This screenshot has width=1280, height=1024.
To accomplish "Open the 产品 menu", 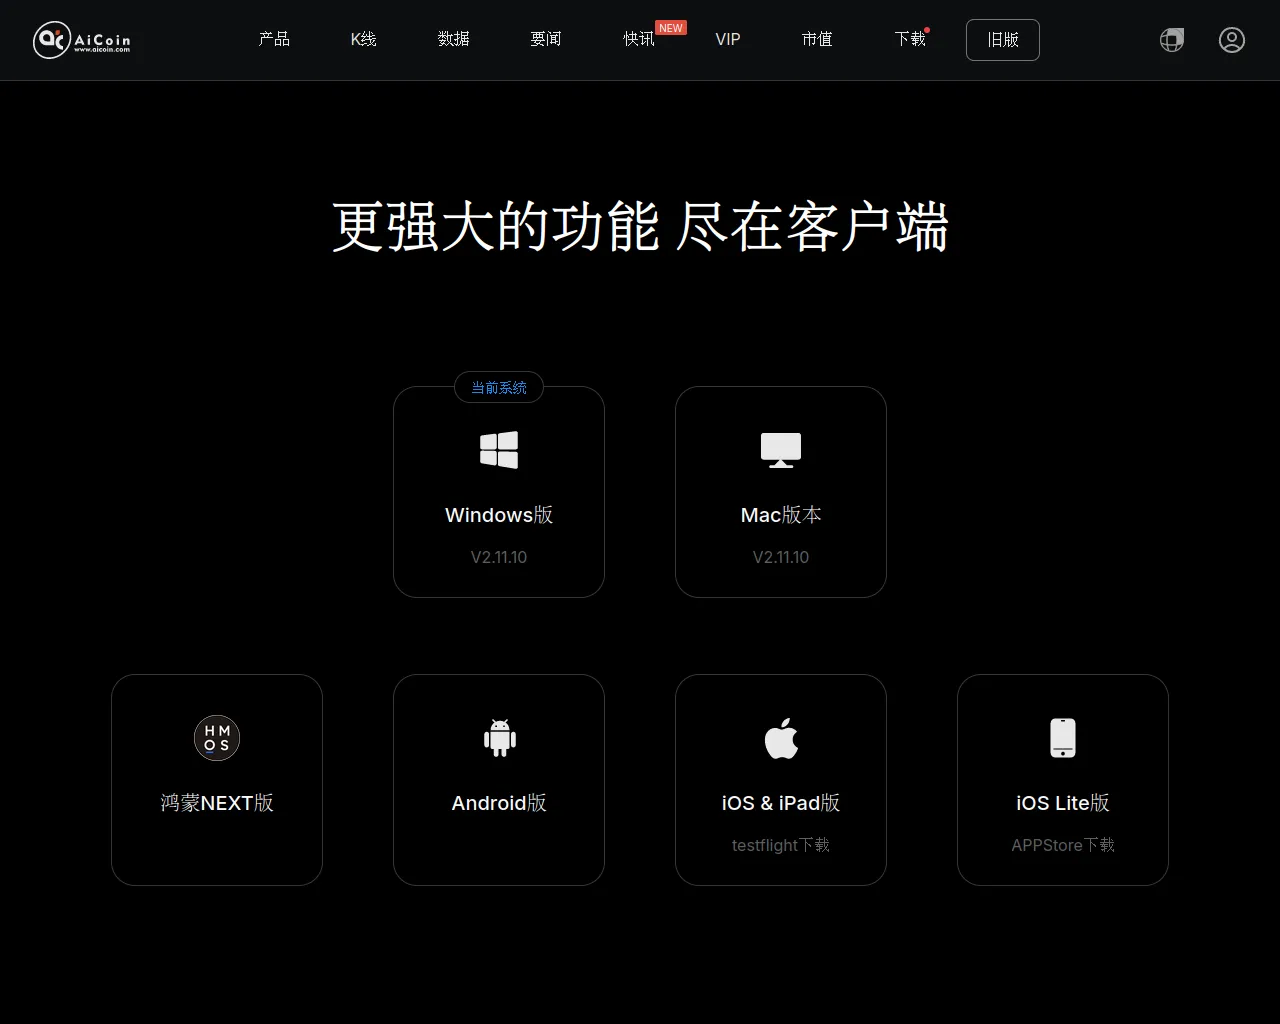I will (x=274, y=39).
